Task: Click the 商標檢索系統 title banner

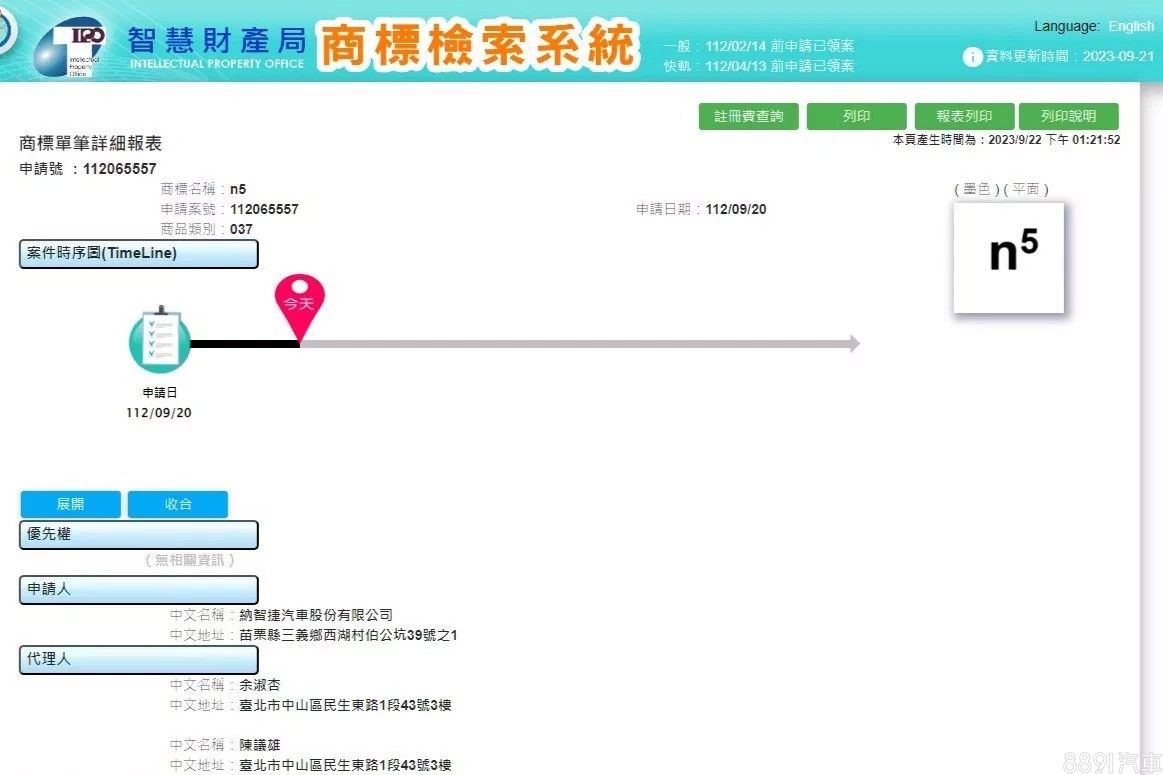Action: (478, 45)
